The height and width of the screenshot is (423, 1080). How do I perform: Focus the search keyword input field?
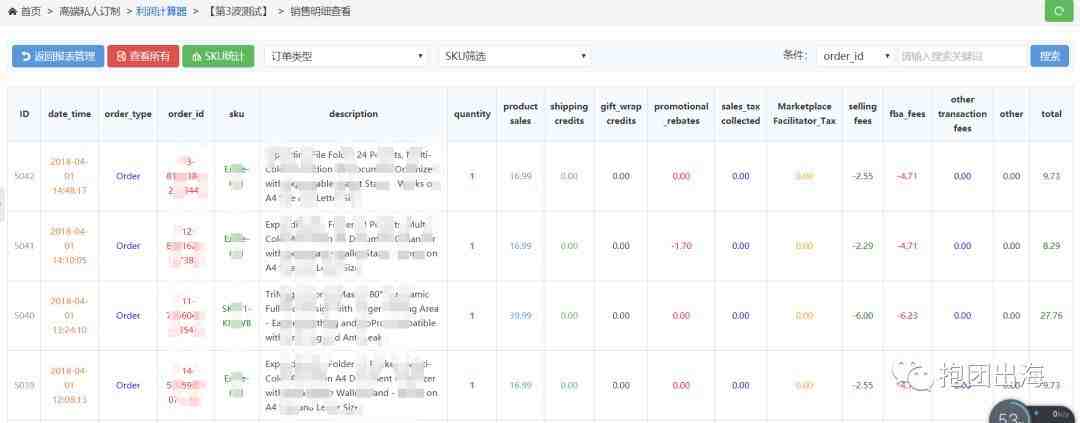961,56
